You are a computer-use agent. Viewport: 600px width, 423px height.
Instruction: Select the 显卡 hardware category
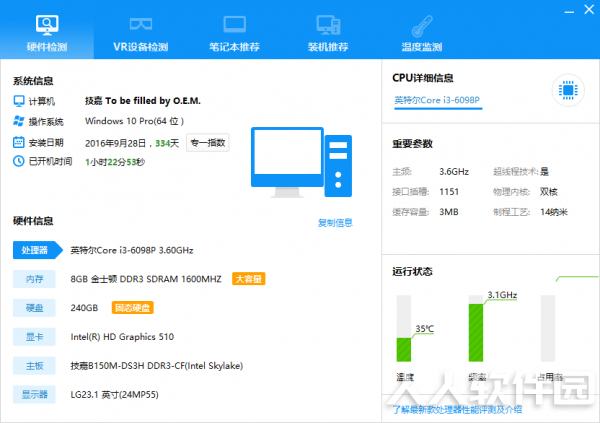click(34, 337)
